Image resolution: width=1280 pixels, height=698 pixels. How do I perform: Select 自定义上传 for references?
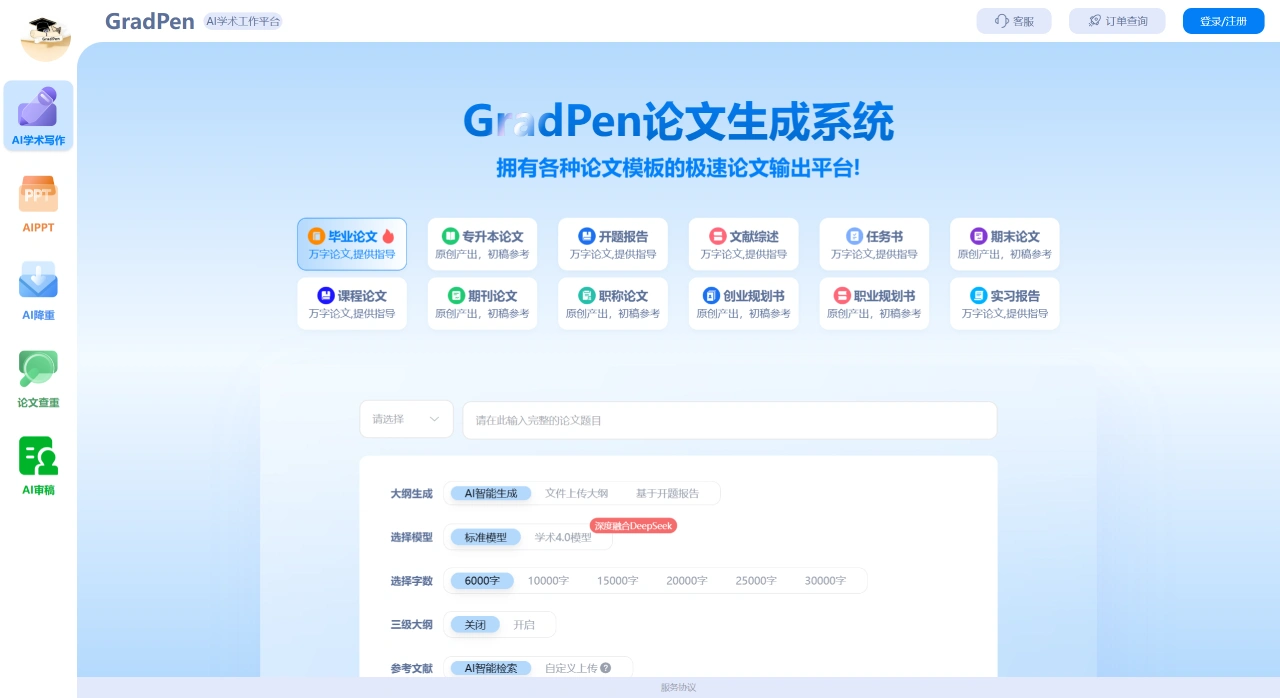(571, 668)
